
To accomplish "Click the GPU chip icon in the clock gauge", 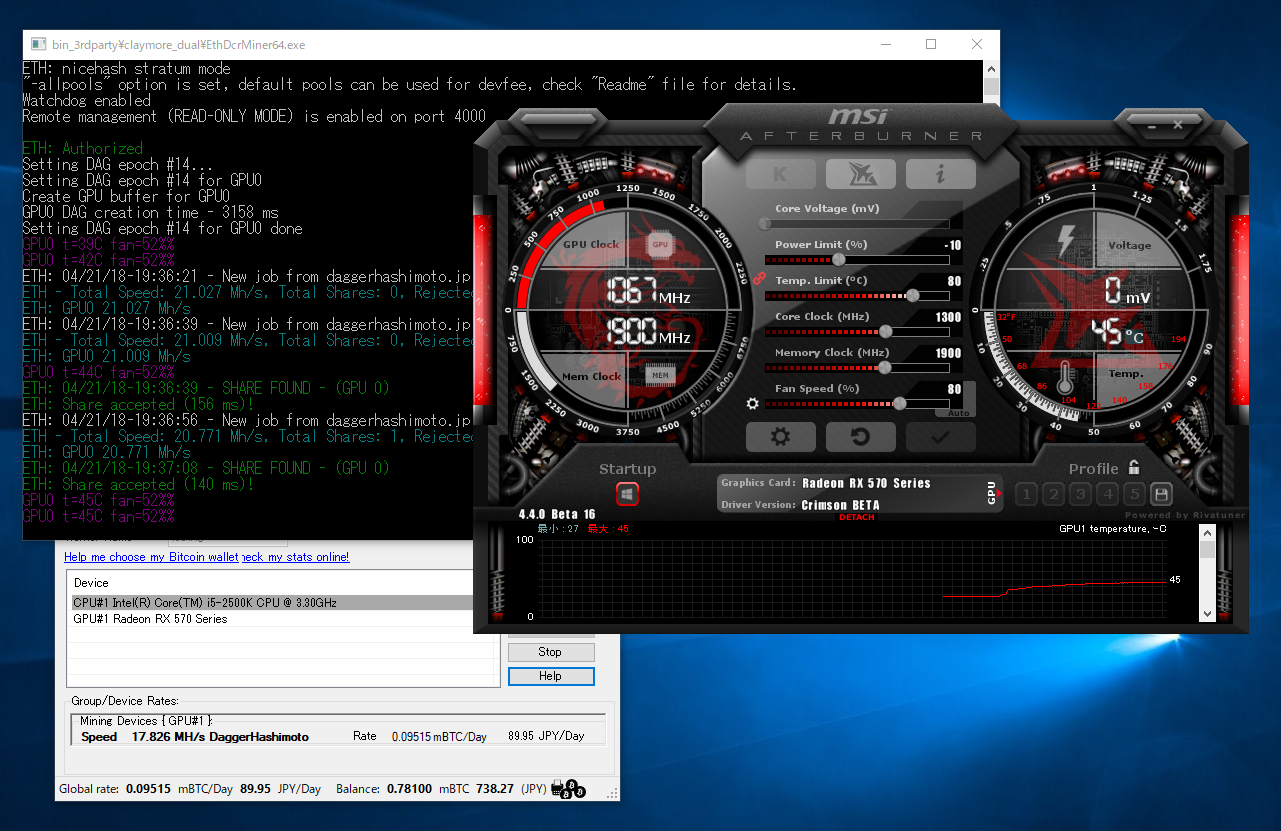I will pos(659,243).
